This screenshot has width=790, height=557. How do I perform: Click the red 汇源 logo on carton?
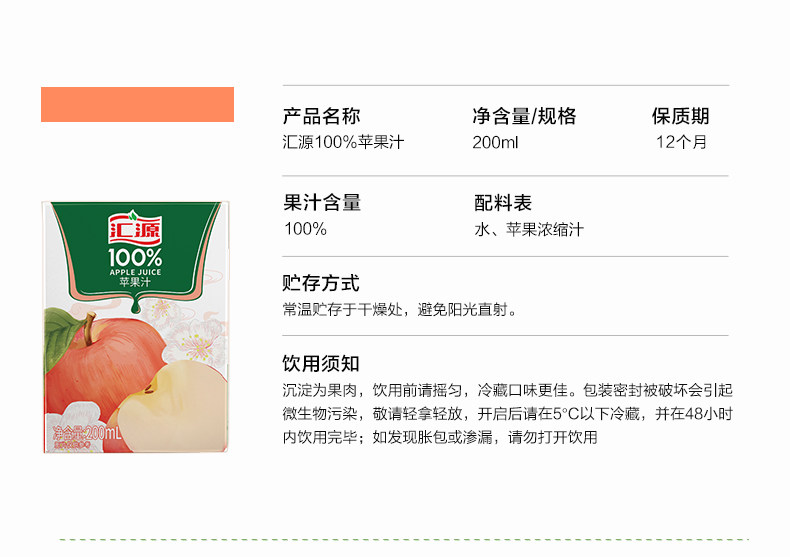tap(135, 228)
